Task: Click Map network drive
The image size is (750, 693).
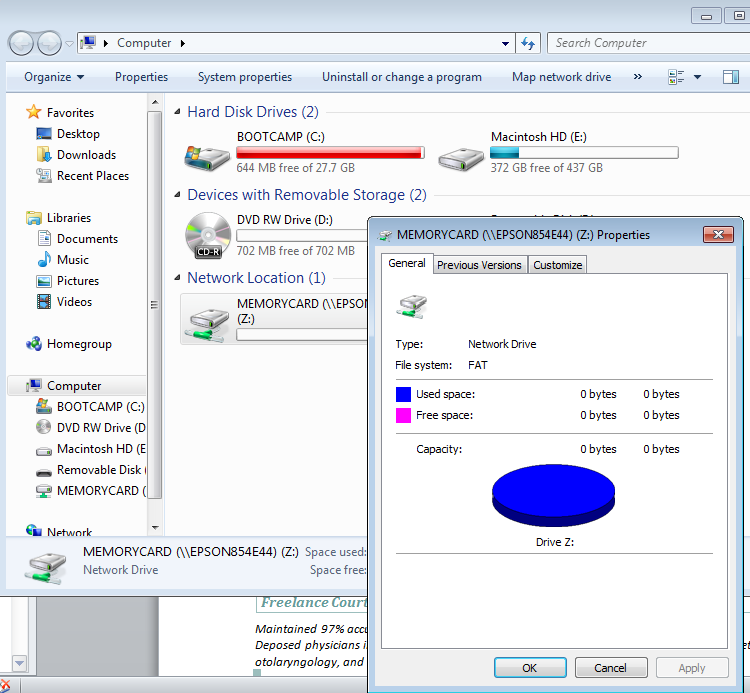Action: 562,77
